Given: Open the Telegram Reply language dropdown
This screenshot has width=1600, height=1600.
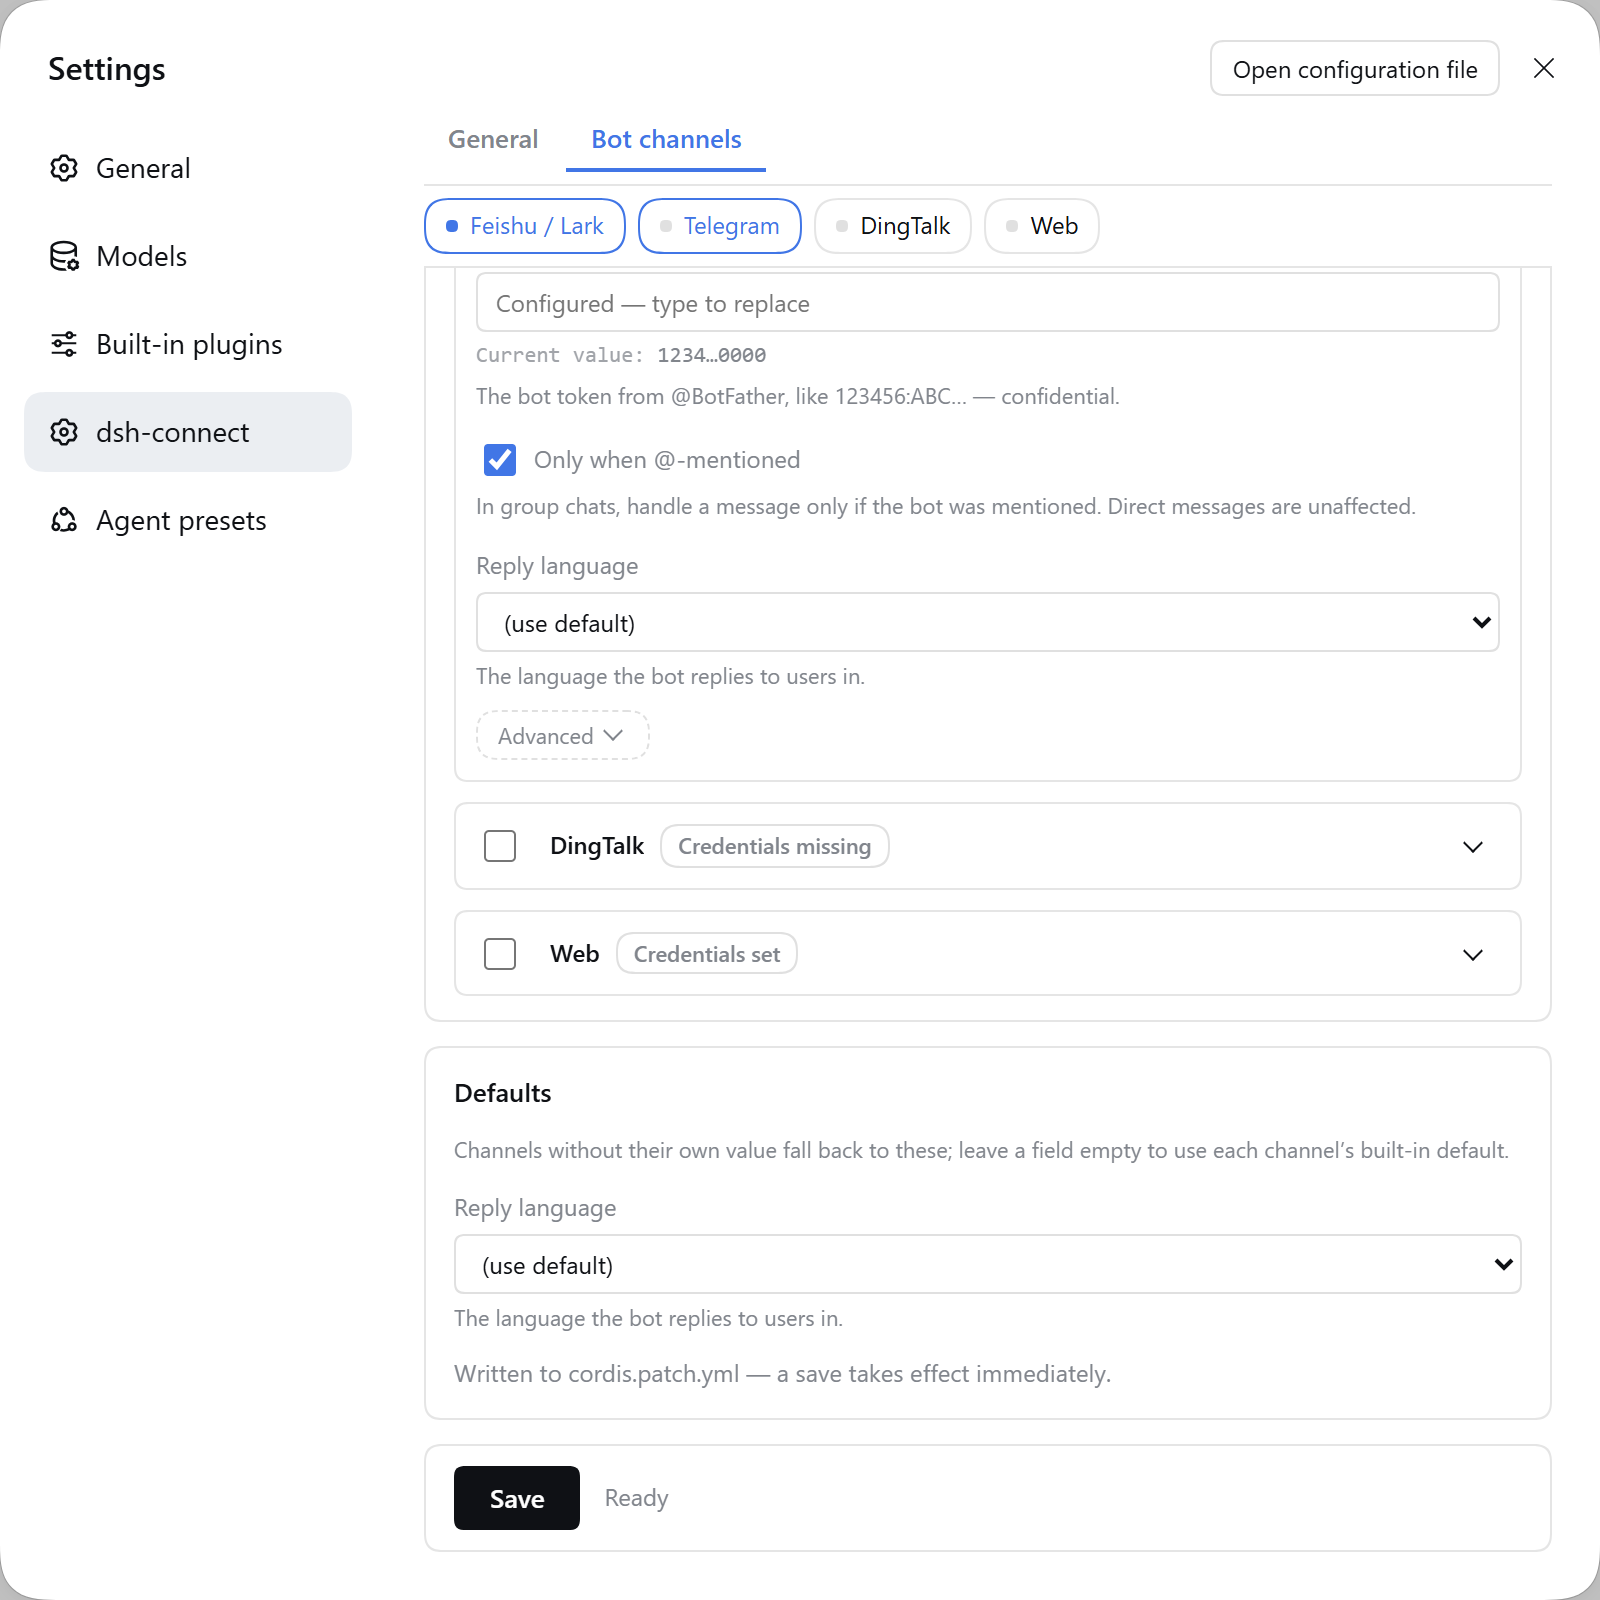Looking at the screenshot, I should 988,622.
